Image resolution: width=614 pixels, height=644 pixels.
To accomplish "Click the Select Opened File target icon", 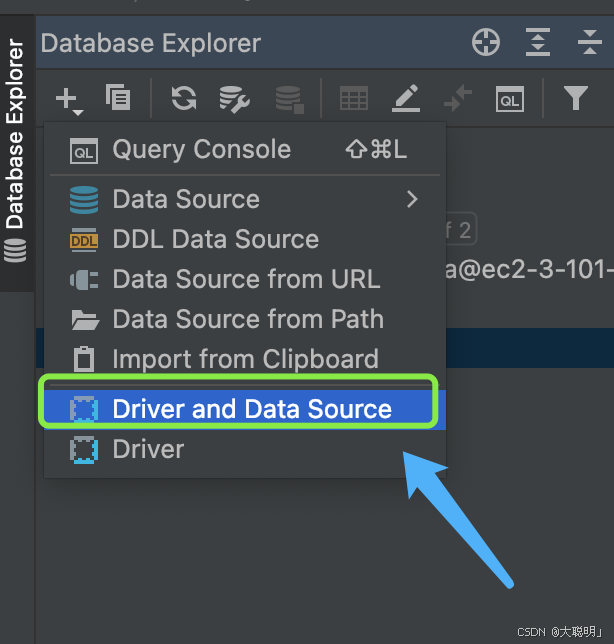I will (486, 43).
